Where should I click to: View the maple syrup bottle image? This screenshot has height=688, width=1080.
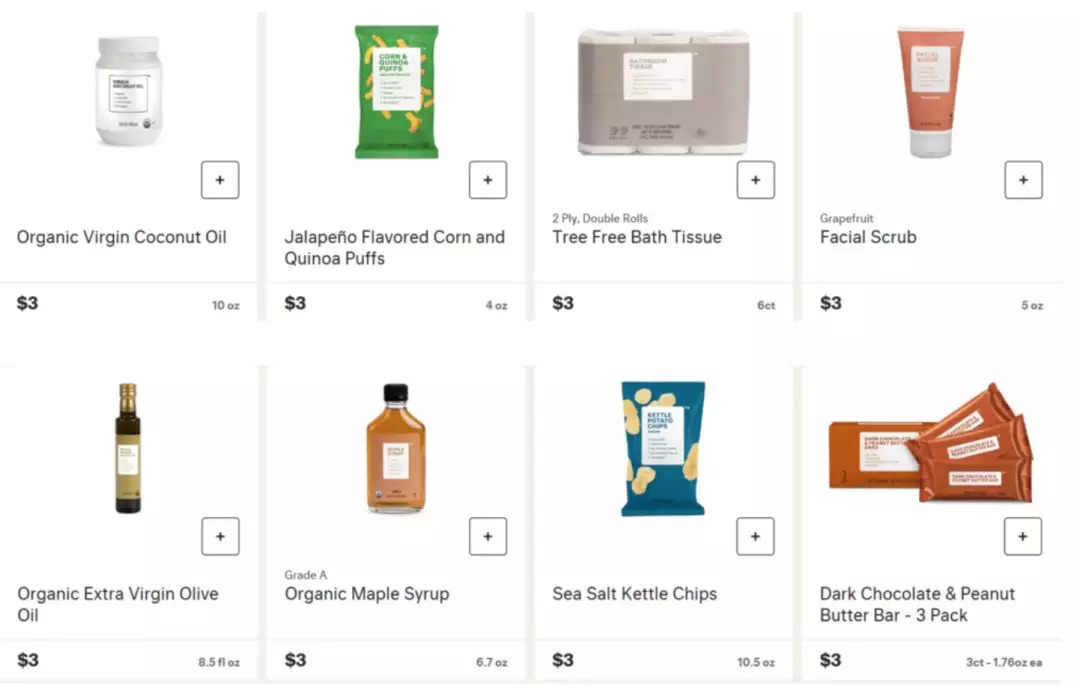396,448
